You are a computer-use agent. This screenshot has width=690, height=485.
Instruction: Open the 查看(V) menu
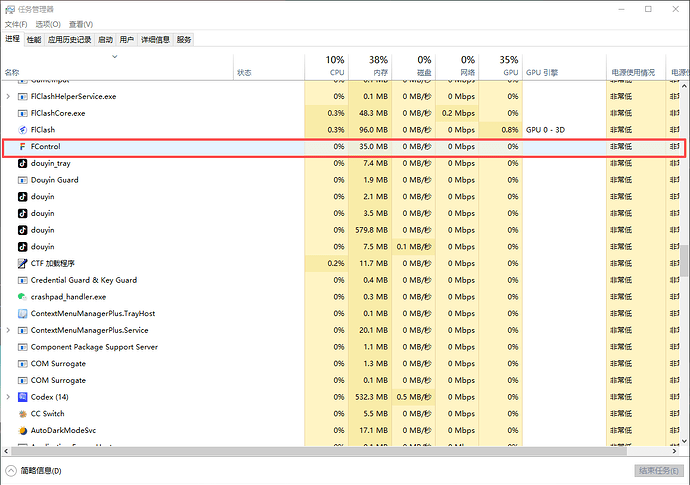(81, 24)
